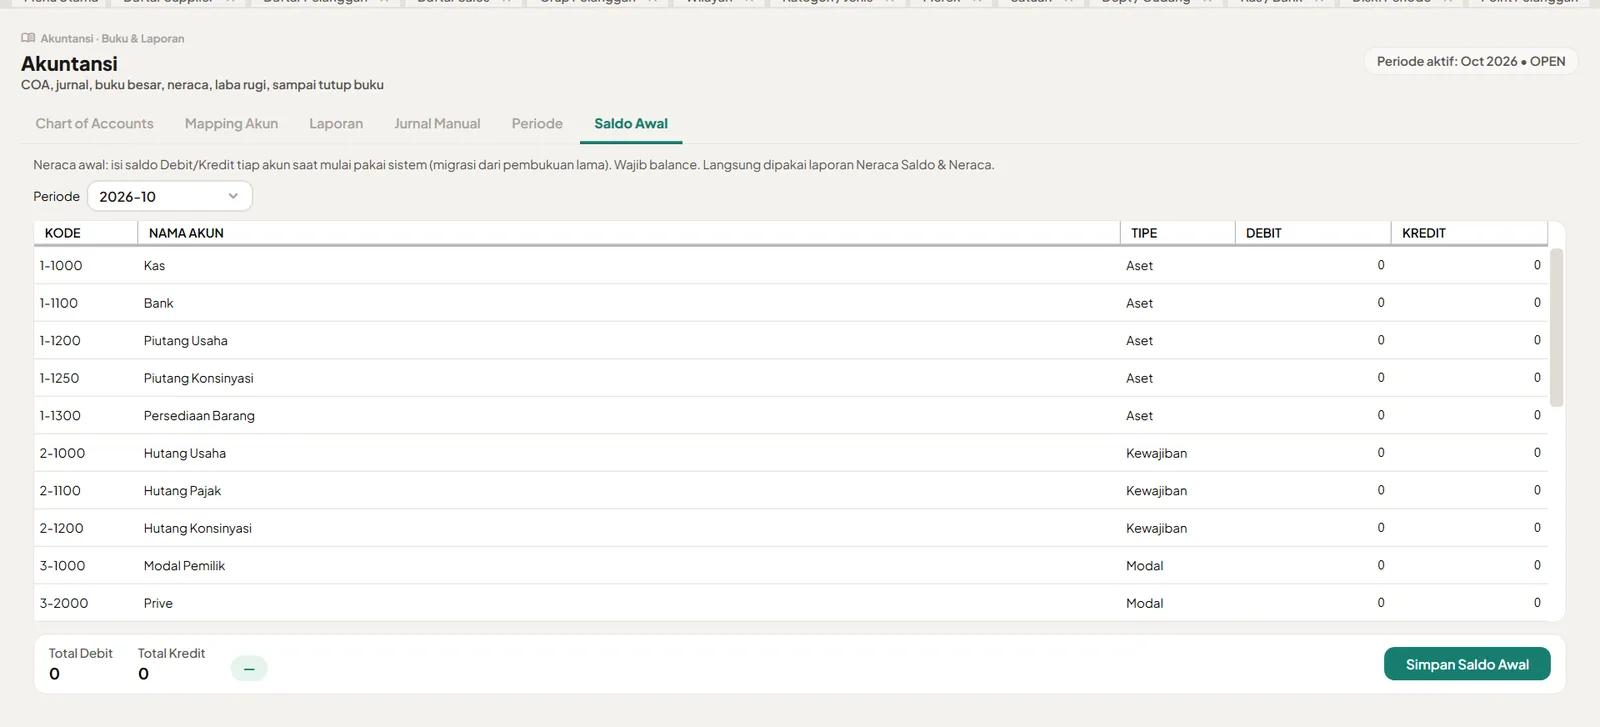
Task: Select the Jurnal Manual tab
Action: point(437,123)
